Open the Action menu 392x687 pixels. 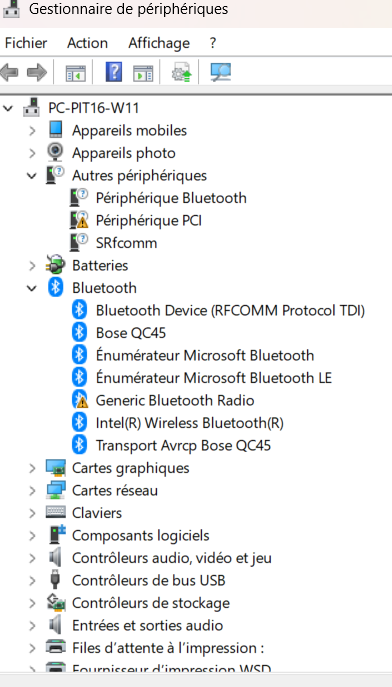[x=87, y=43]
